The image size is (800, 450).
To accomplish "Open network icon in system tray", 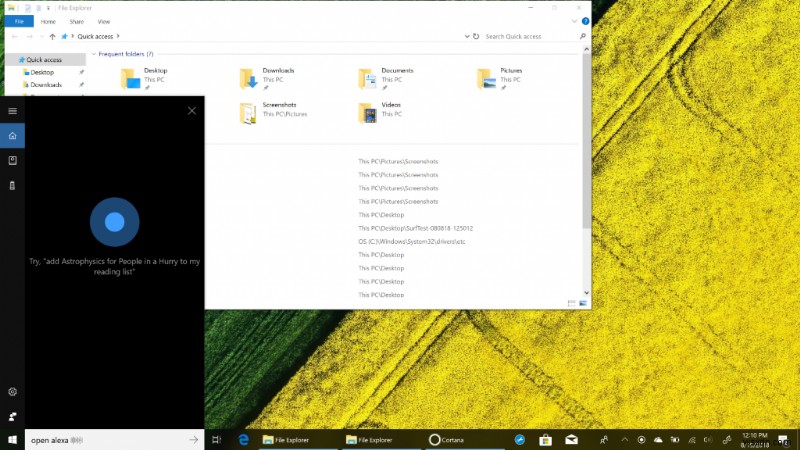I will coord(692,440).
